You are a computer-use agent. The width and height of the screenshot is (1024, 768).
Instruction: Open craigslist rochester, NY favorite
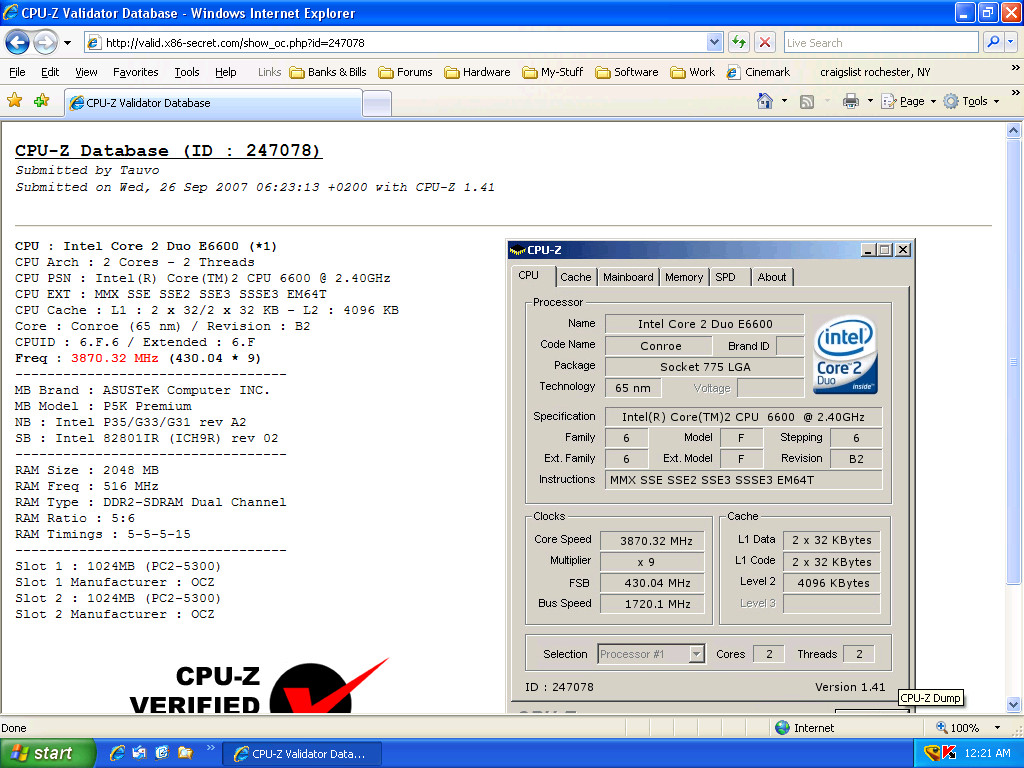pos(875,72)
